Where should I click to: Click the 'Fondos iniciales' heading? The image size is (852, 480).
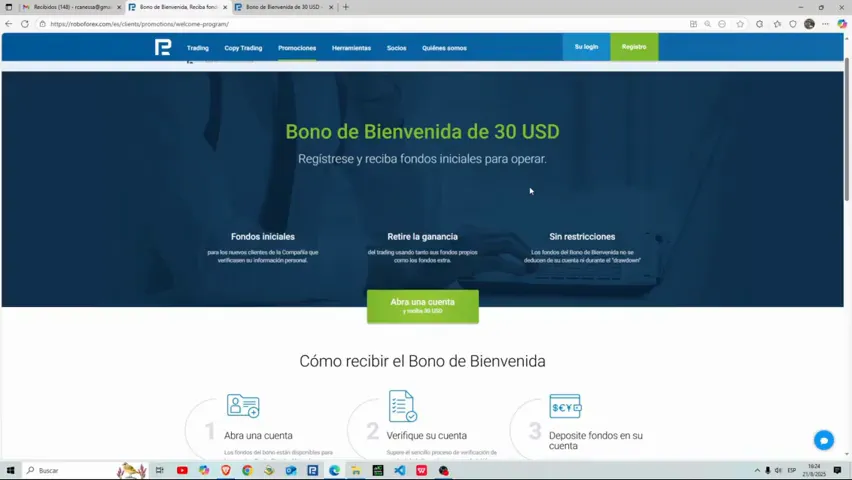(263, 236)
